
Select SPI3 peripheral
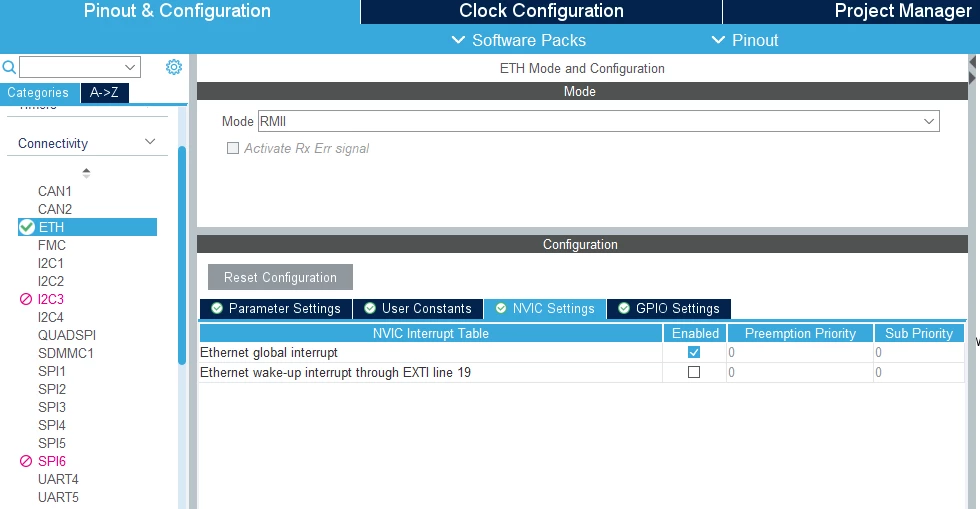(x=52, y=408)
